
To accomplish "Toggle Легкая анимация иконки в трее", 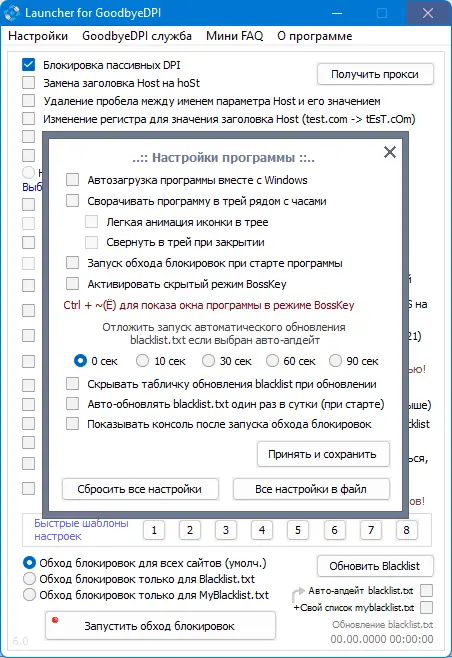I will [x=91, y=222].
